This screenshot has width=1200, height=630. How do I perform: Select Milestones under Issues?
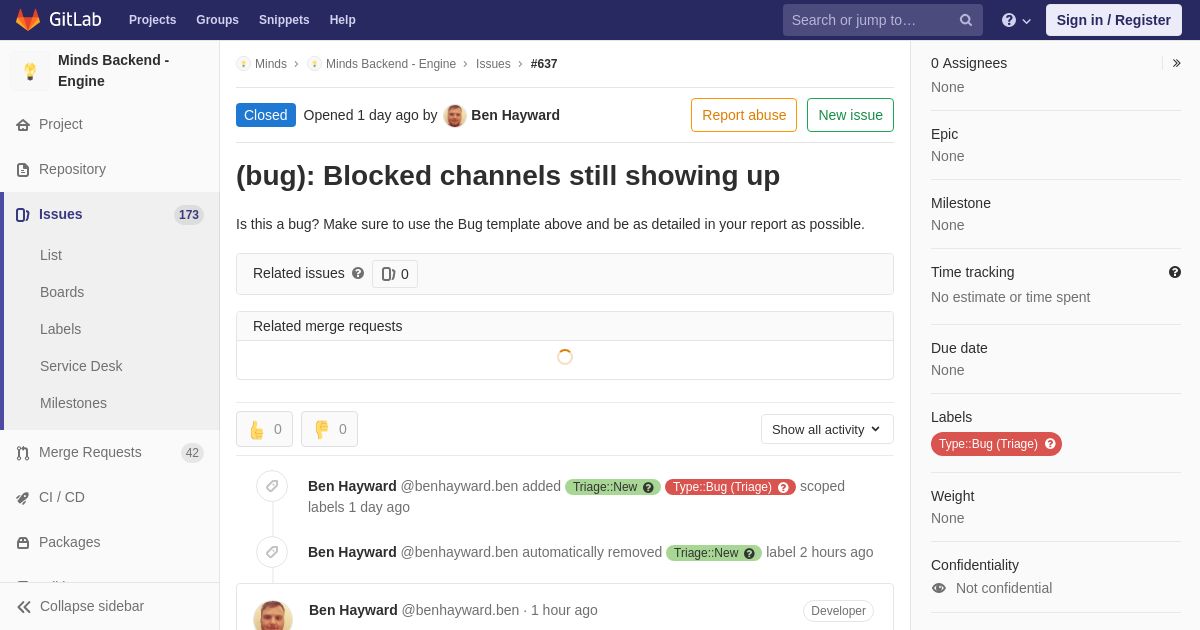(x=73, y=403)
